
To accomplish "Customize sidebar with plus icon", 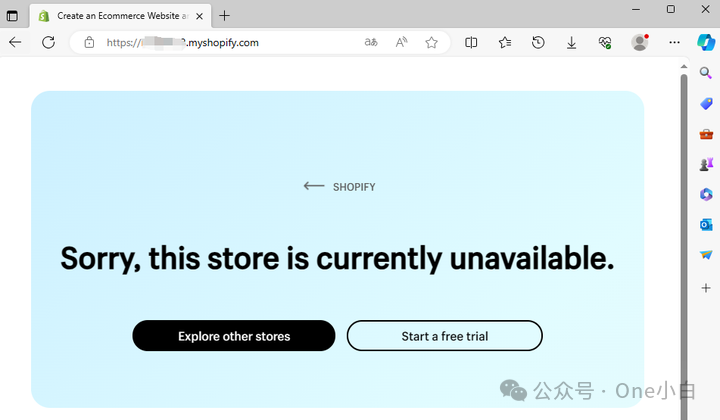I will point(706,288).
